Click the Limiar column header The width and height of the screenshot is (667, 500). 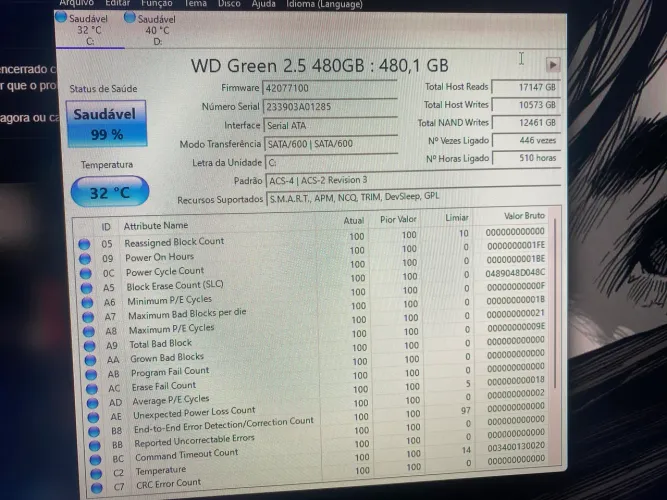coord(457,217)
